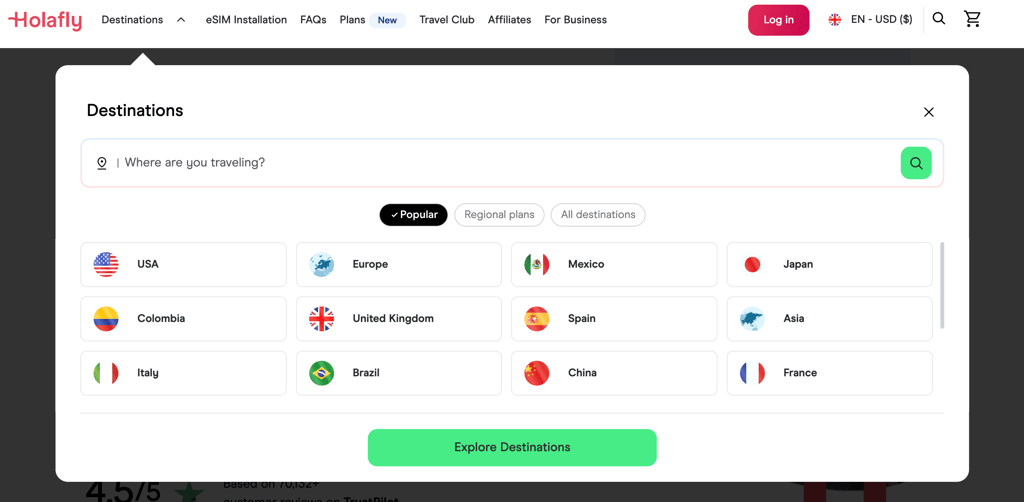
Task: Click the USA flag icon
Action: (x=106, y=264)
